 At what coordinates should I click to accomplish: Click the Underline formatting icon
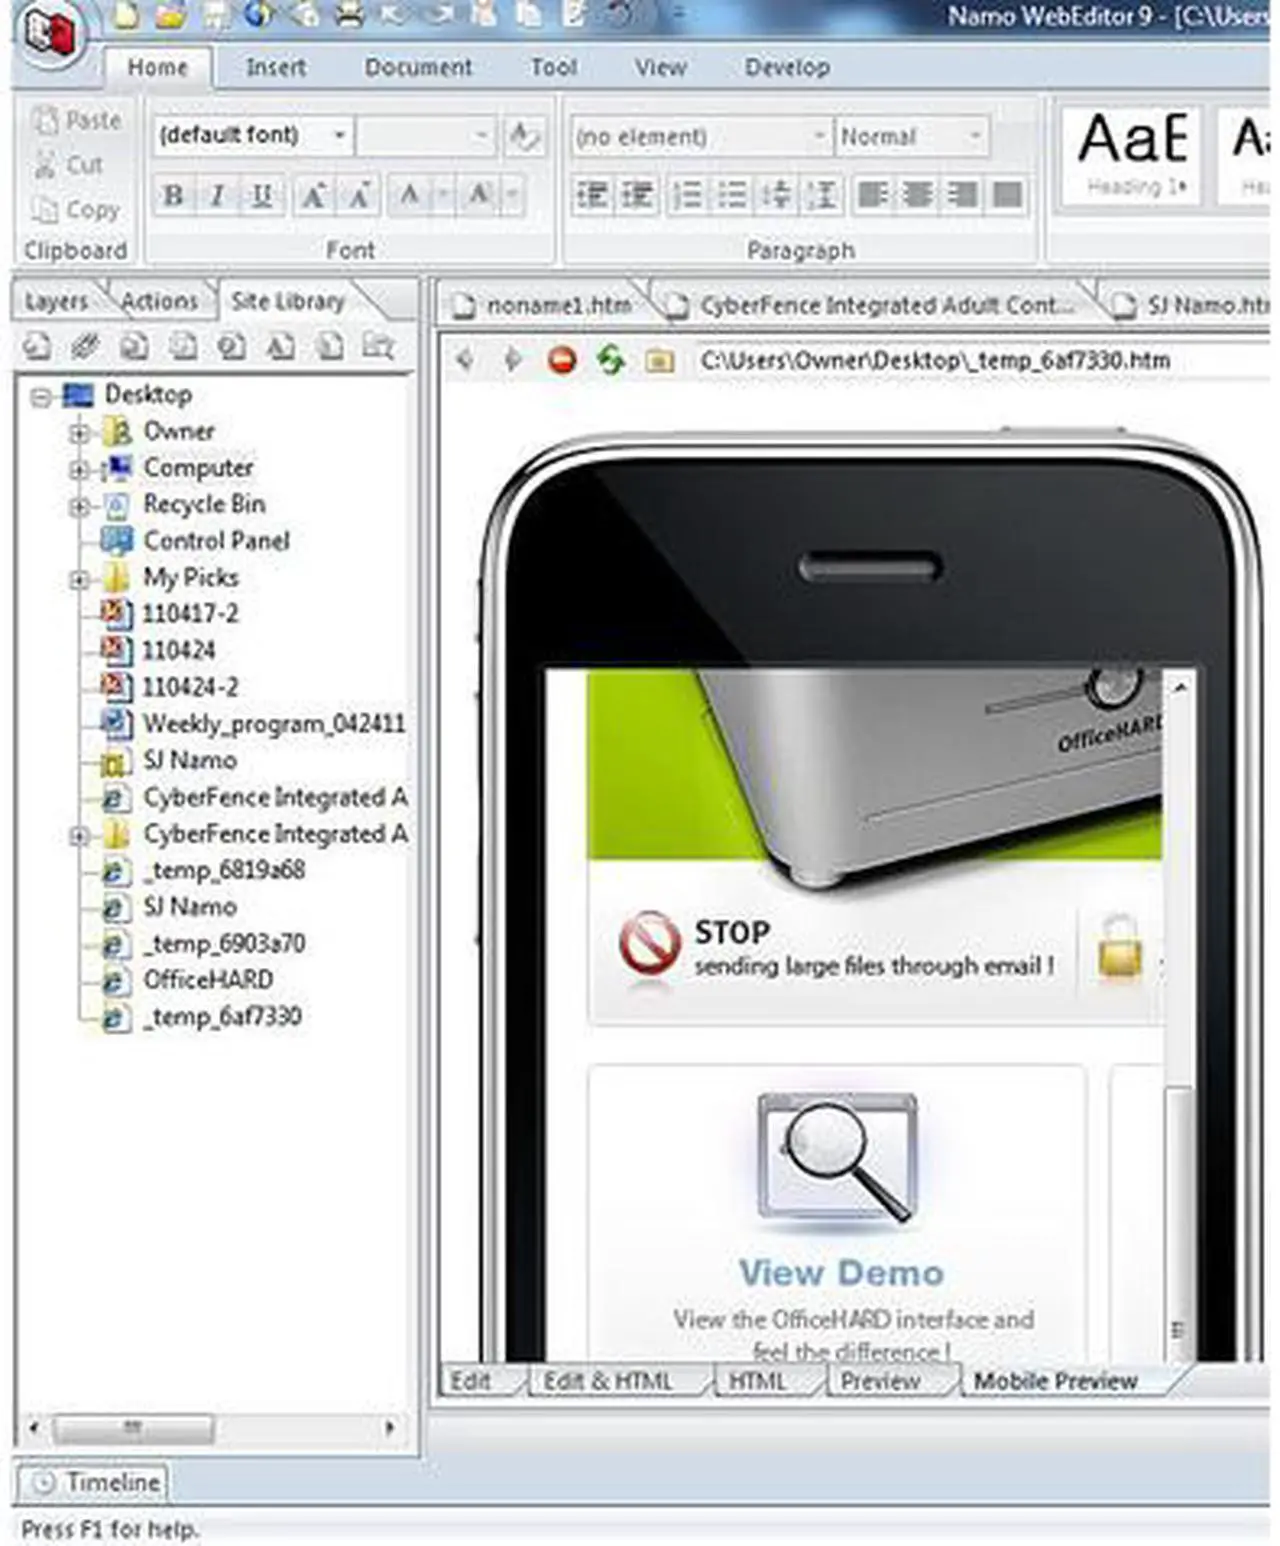262,195
